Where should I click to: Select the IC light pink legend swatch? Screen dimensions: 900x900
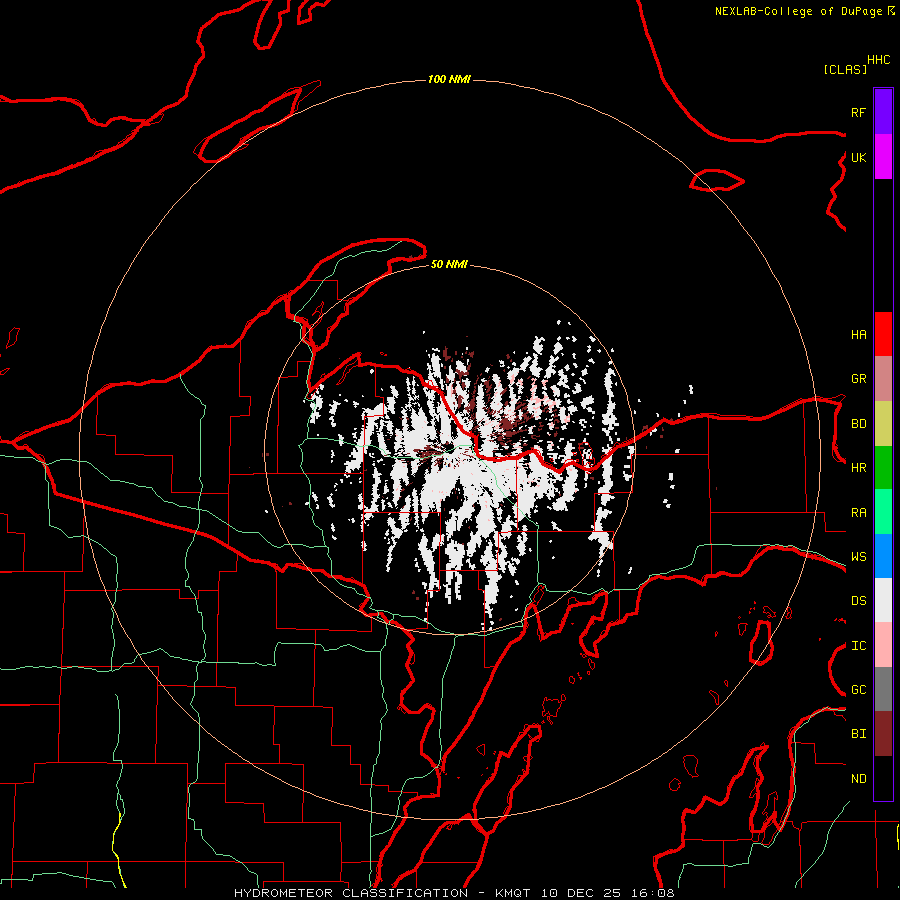[883, 645]
